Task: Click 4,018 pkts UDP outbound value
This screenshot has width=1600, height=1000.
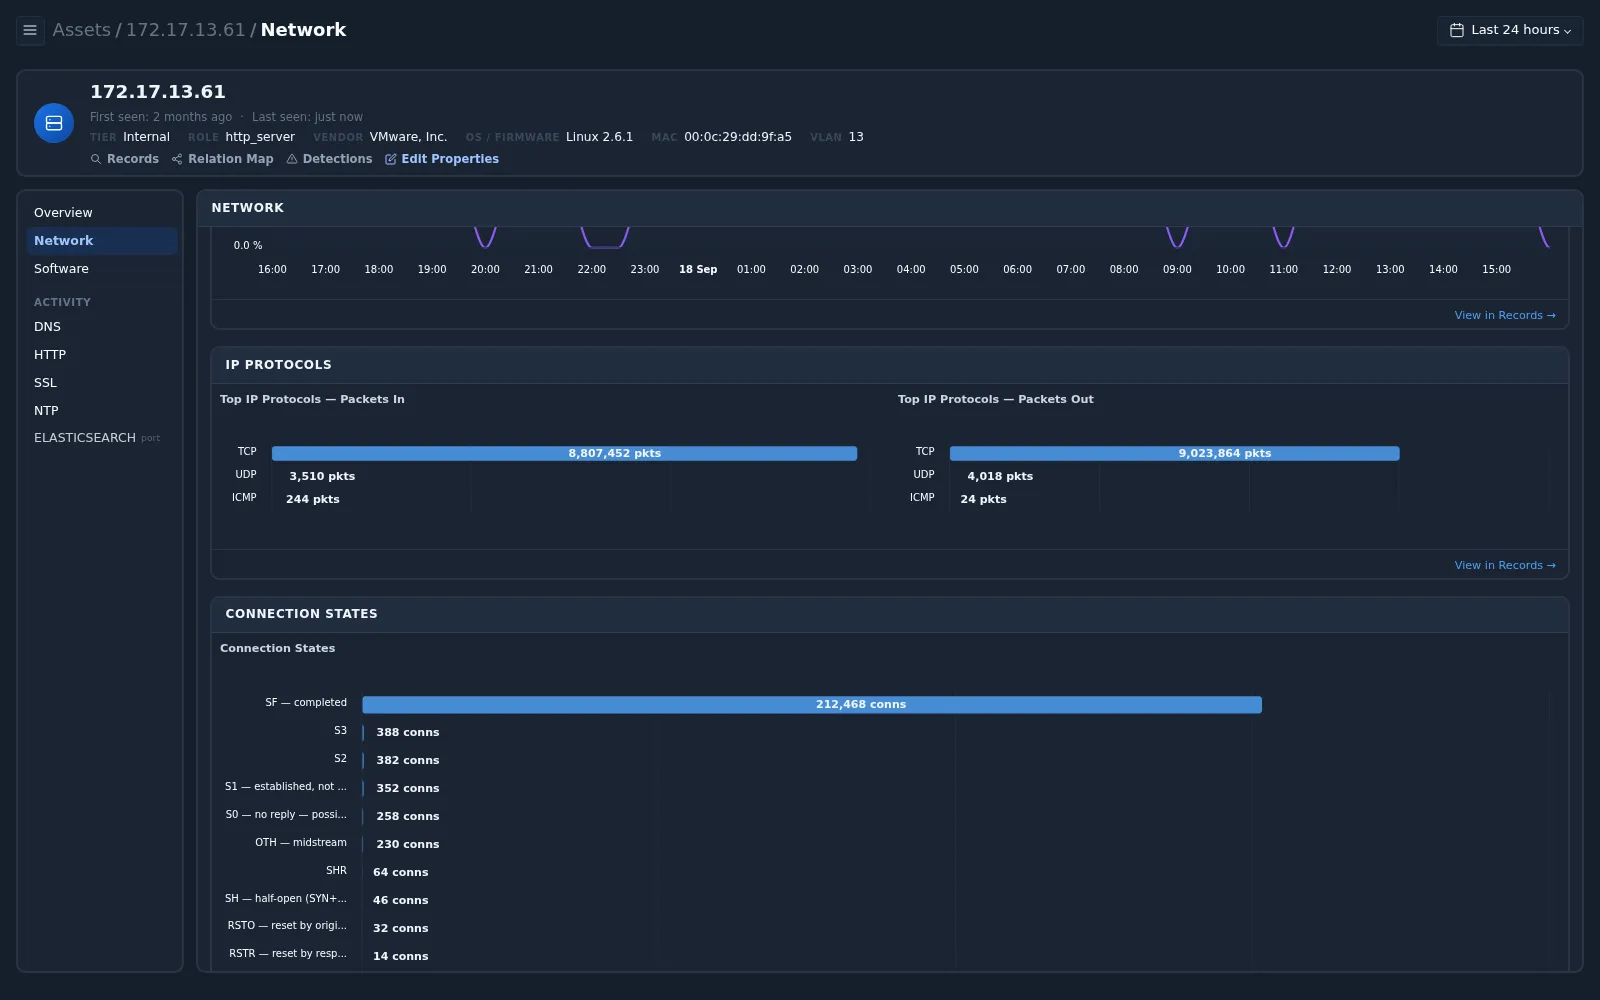Action: tap(1000, 477)
